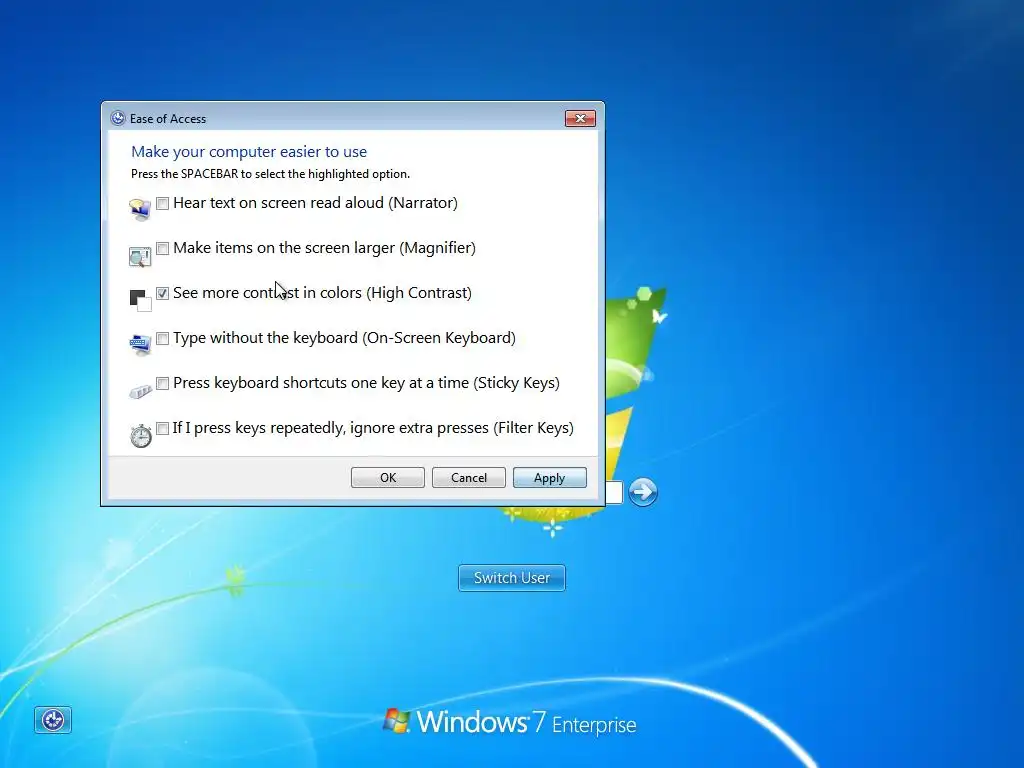Click the High Contrast black-white squares icon
Screen dimensions: 1024x768
point(140,300)
